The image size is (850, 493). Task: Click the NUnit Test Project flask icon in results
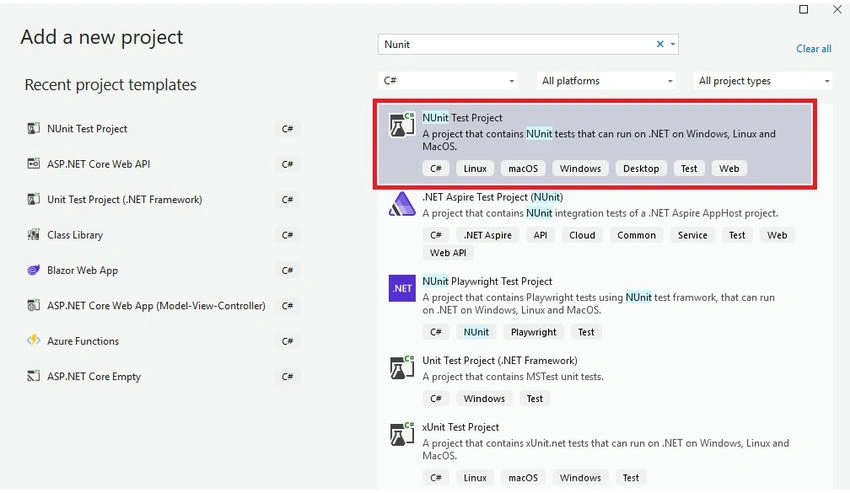(x=402, y=125)
